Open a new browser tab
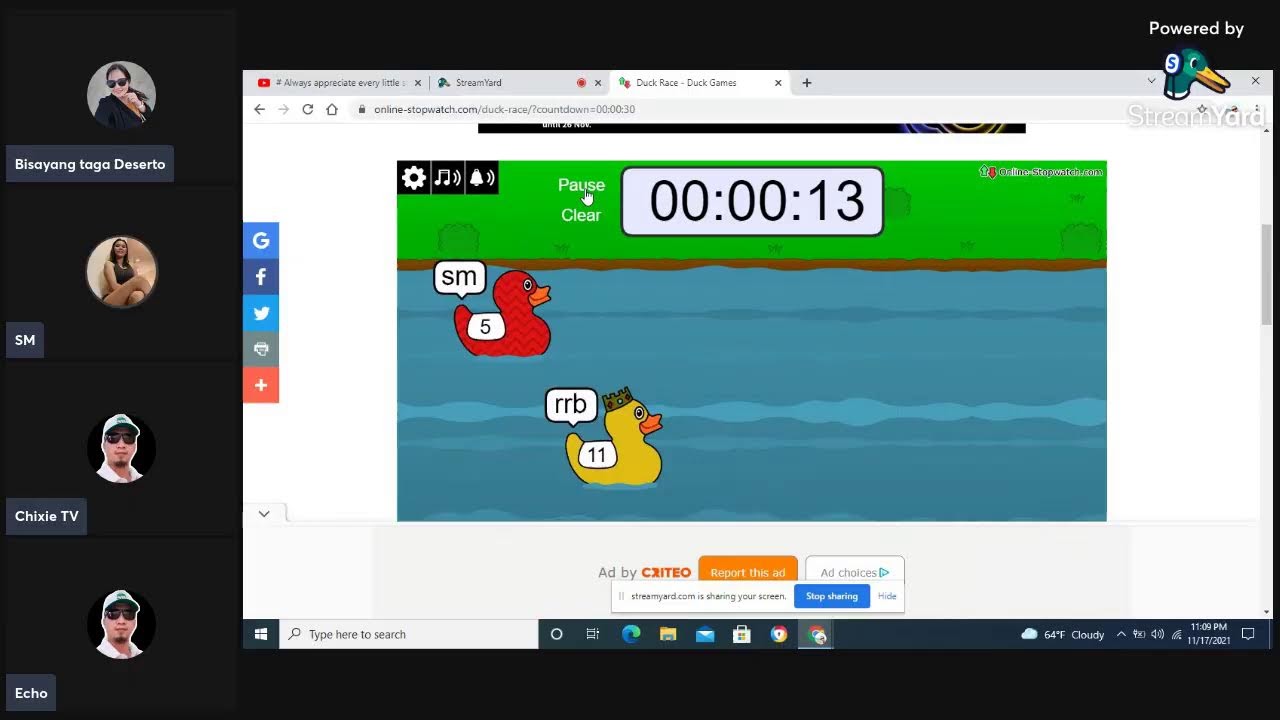 807,83
